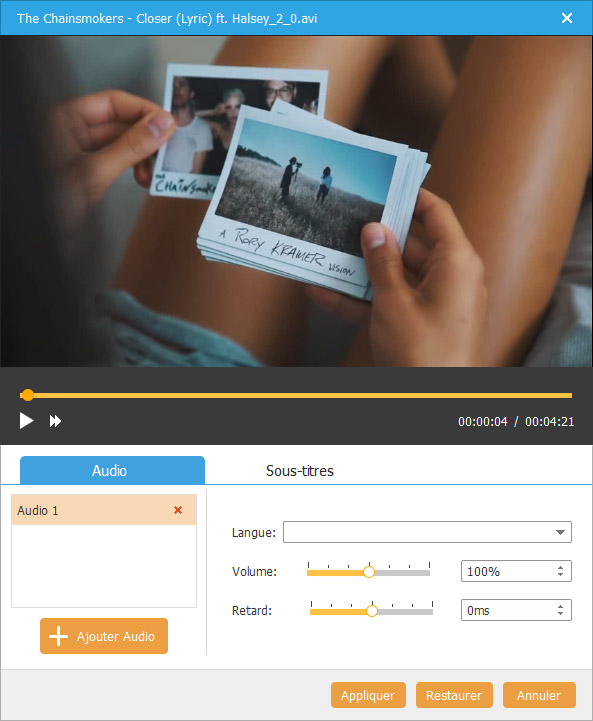The height and width of the screenshot is (721, 593).
Task: Click the 00:04:21 total duration text
Action: coord(550,422)
